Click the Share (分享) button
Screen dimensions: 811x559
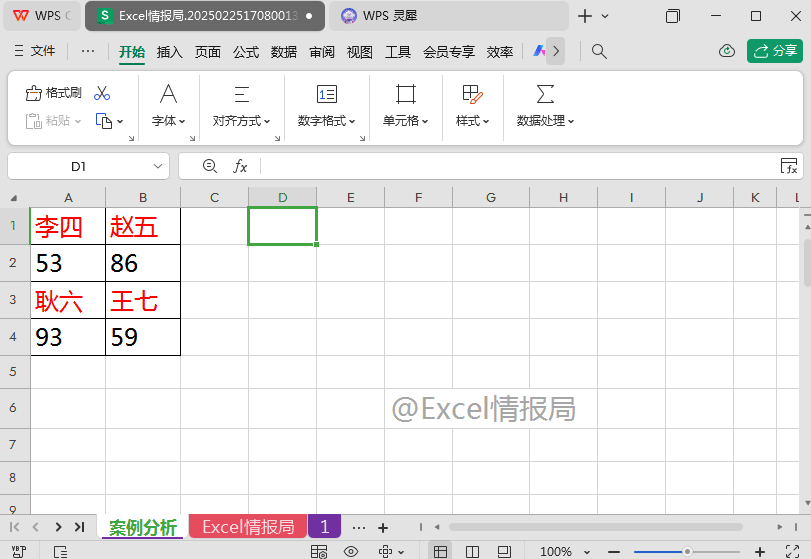tap(775, 51)
